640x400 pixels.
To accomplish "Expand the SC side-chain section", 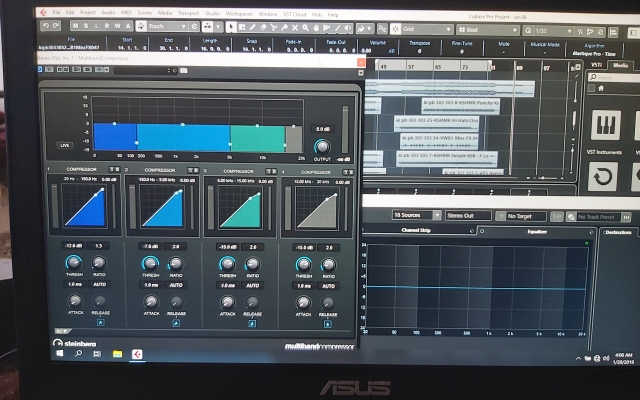I will click(x=62, y=331).
